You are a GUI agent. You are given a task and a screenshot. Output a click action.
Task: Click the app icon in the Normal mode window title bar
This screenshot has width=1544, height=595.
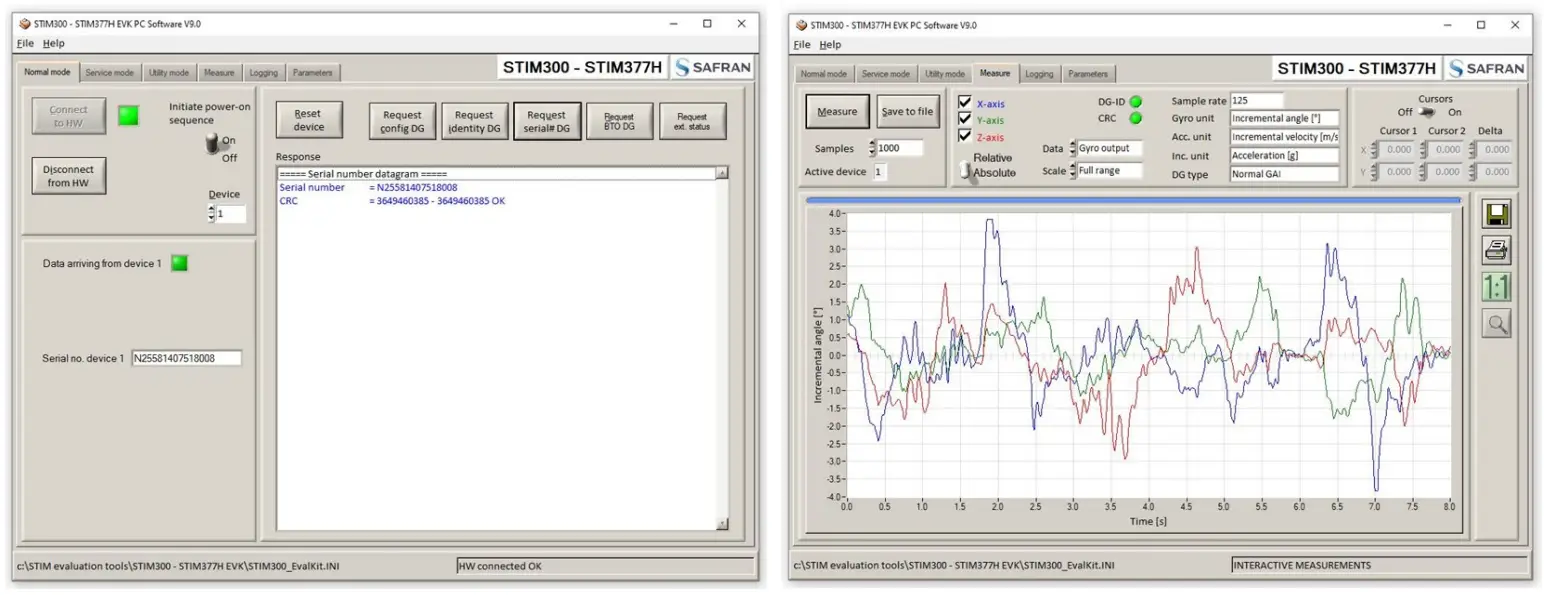25,23
